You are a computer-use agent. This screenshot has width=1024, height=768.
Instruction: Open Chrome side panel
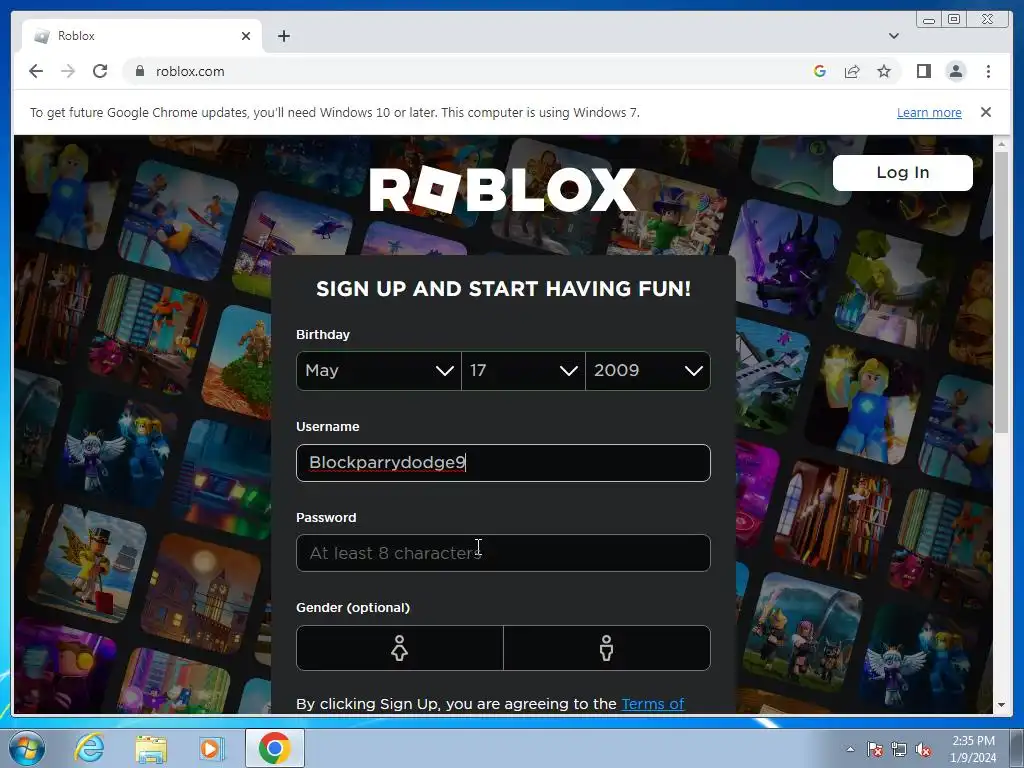[923, 71]
